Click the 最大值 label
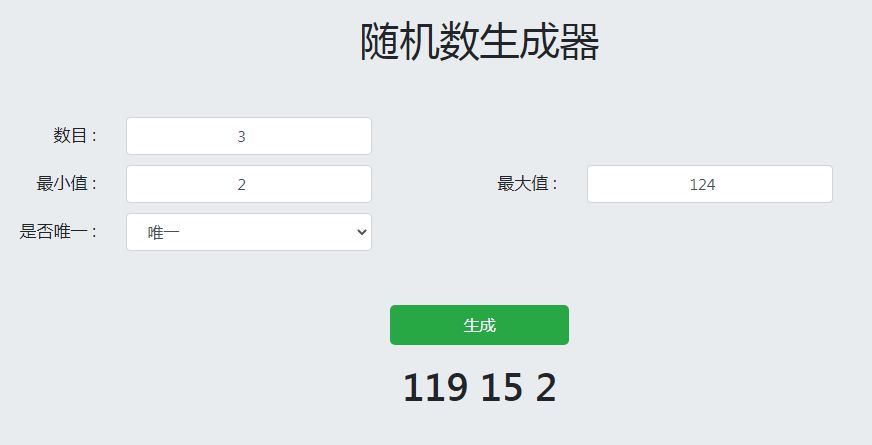The image size is (872, 445). coord(527,184)
